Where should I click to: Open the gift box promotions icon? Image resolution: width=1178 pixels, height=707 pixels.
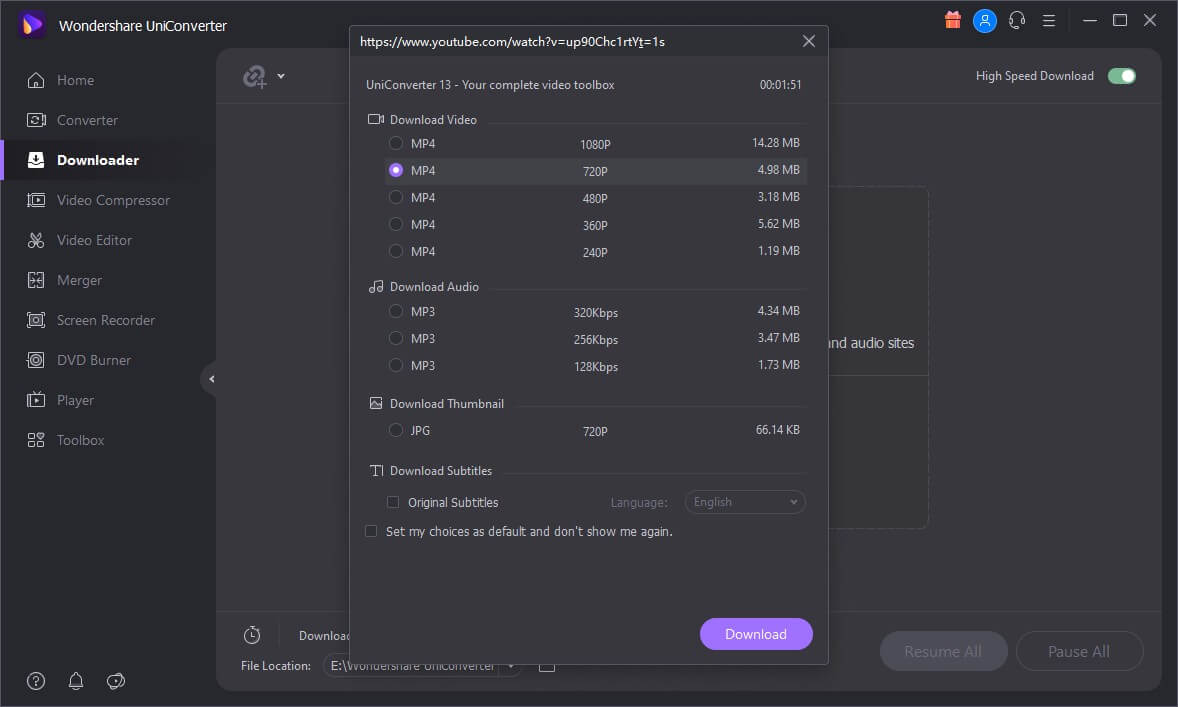point(953,20)
